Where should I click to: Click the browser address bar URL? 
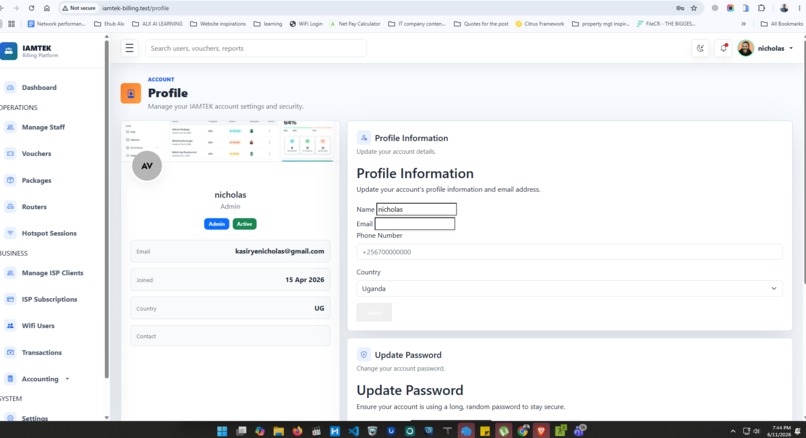[x=135, y=8]
